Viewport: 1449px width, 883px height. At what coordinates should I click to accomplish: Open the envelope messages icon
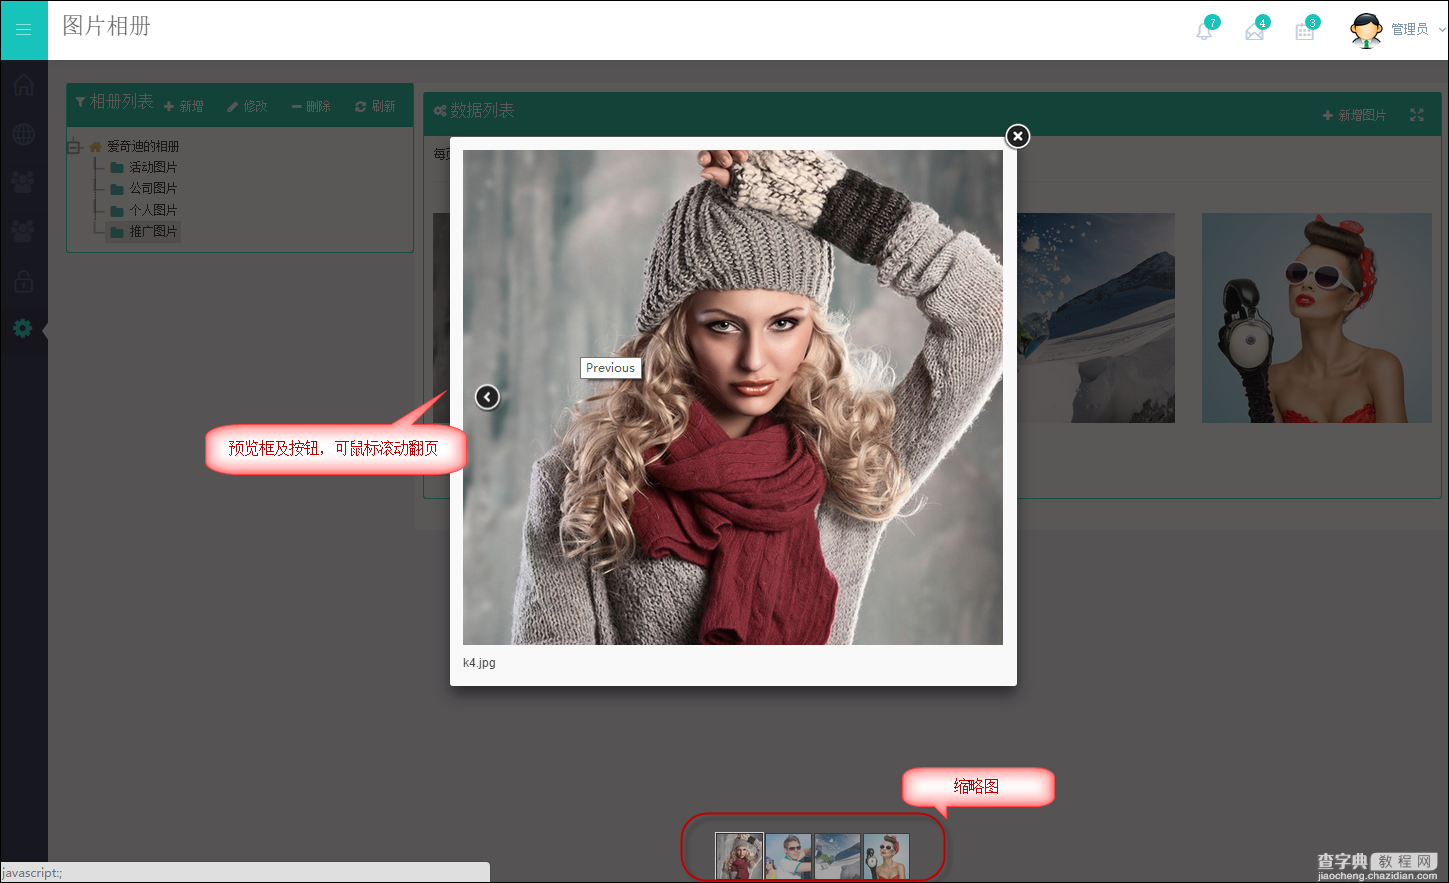pyautogui.click(x=1254, y=32)
